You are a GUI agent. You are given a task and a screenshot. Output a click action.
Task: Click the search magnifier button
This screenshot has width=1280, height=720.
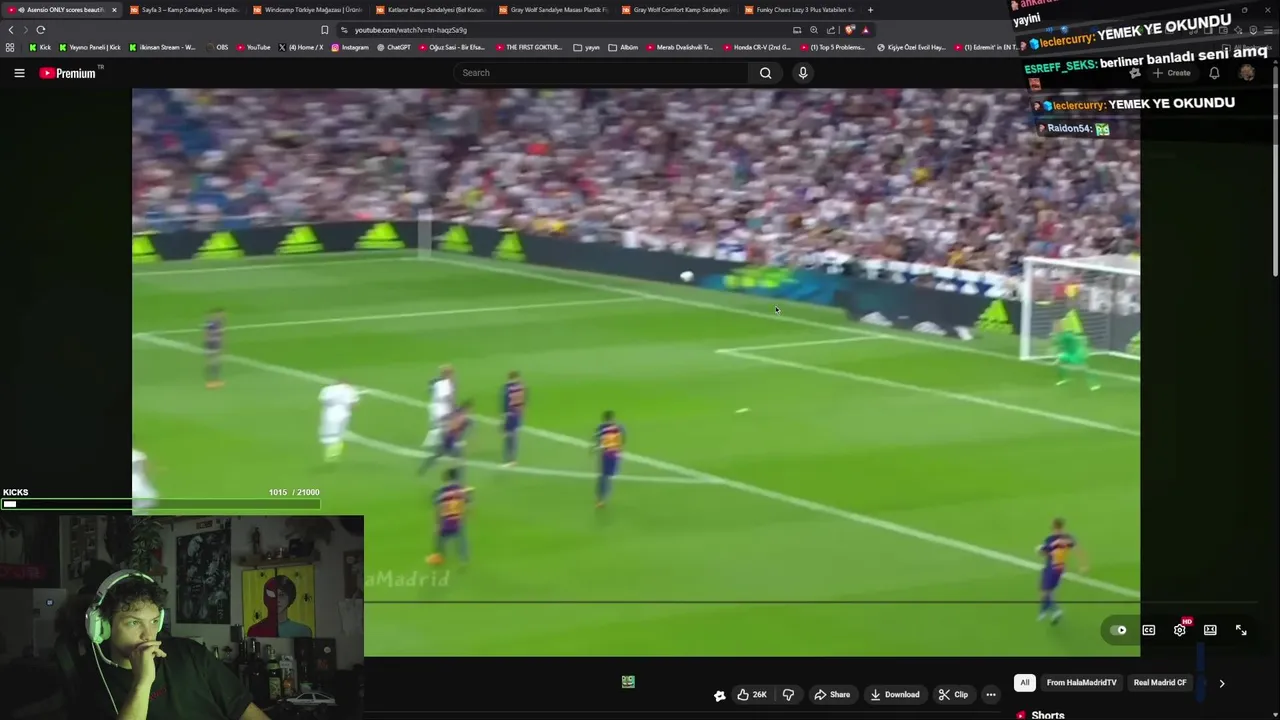coord(765,73)
